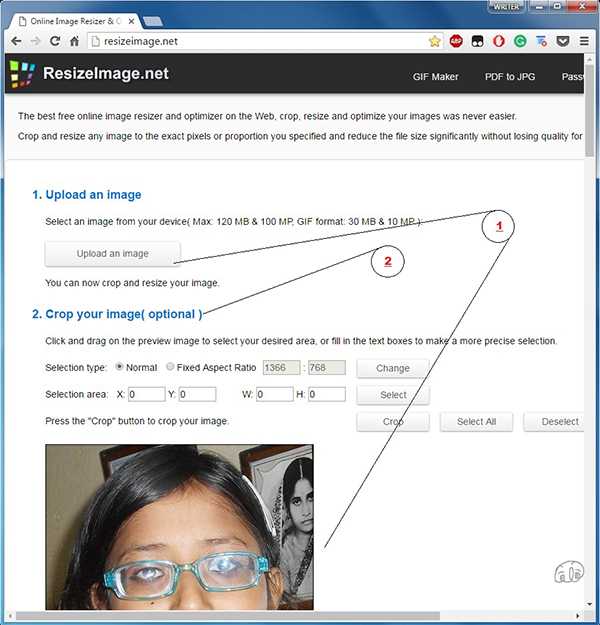The image size is (600, 625).
Task: Click the horizontal scrollbar thumb
Action: click(227, 616)
